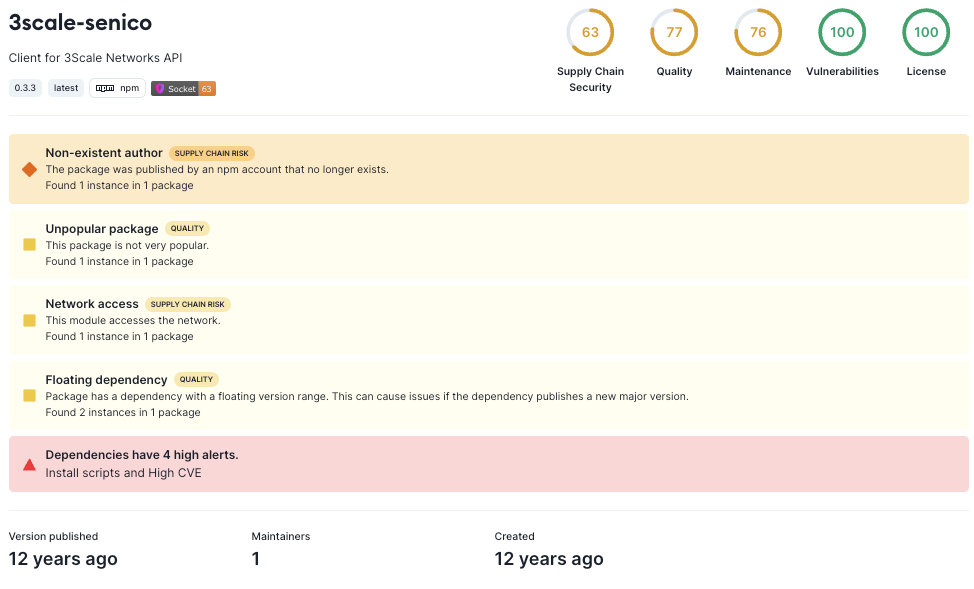The image size is (974, 589).
Task: Click 'Found 2 instances in 1 package'
Action: tap(123, 413)
